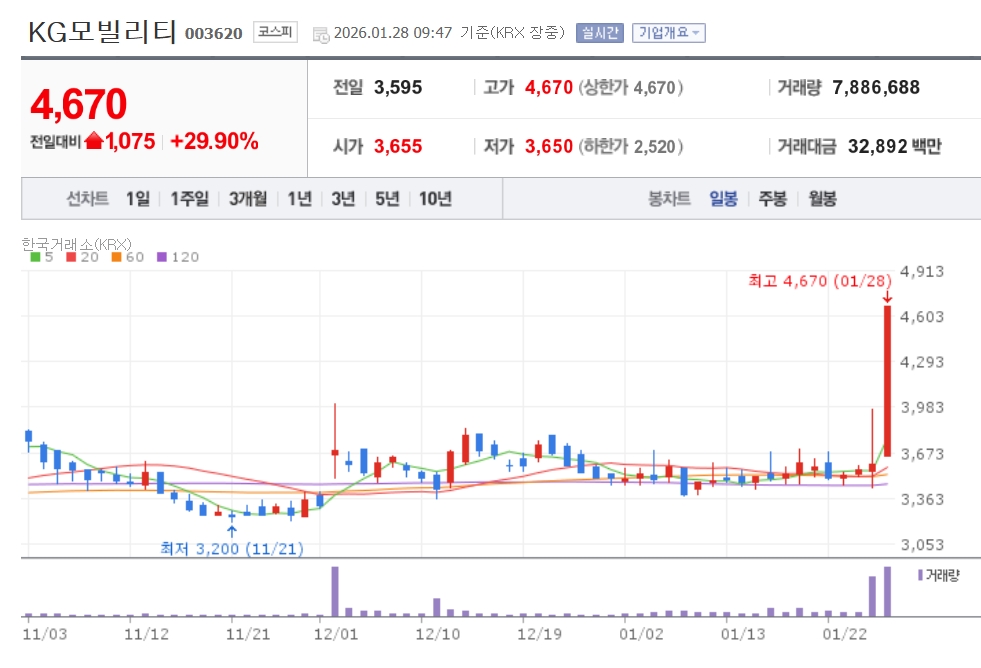
Task: Open the 기업개요 dropdown
Action: (x=669, y=33)
